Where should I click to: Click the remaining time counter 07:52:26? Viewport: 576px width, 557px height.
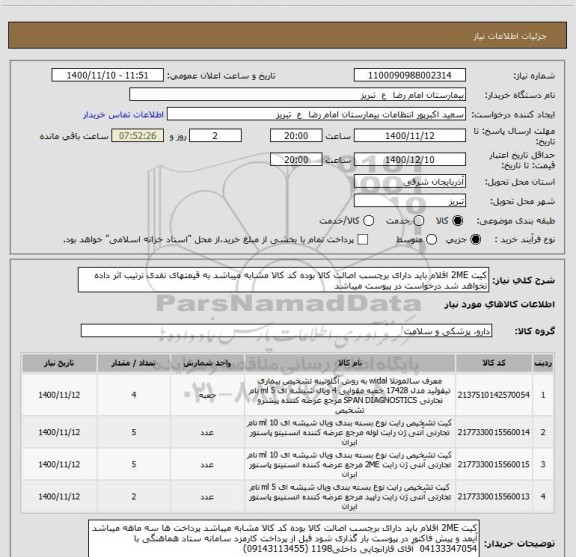pyautogui.click(x=138, y=136)
